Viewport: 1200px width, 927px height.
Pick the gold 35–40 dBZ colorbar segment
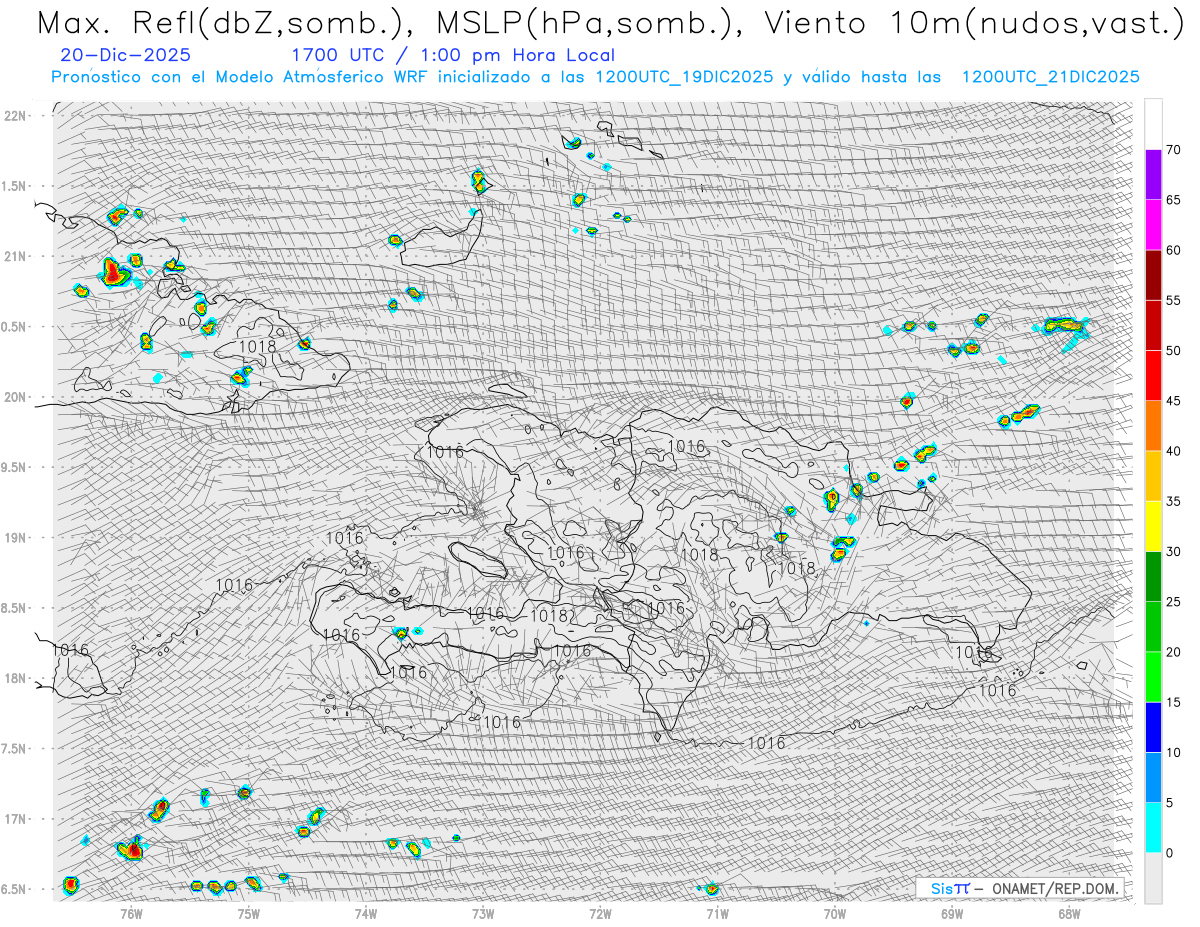[x=1153, y=476]
